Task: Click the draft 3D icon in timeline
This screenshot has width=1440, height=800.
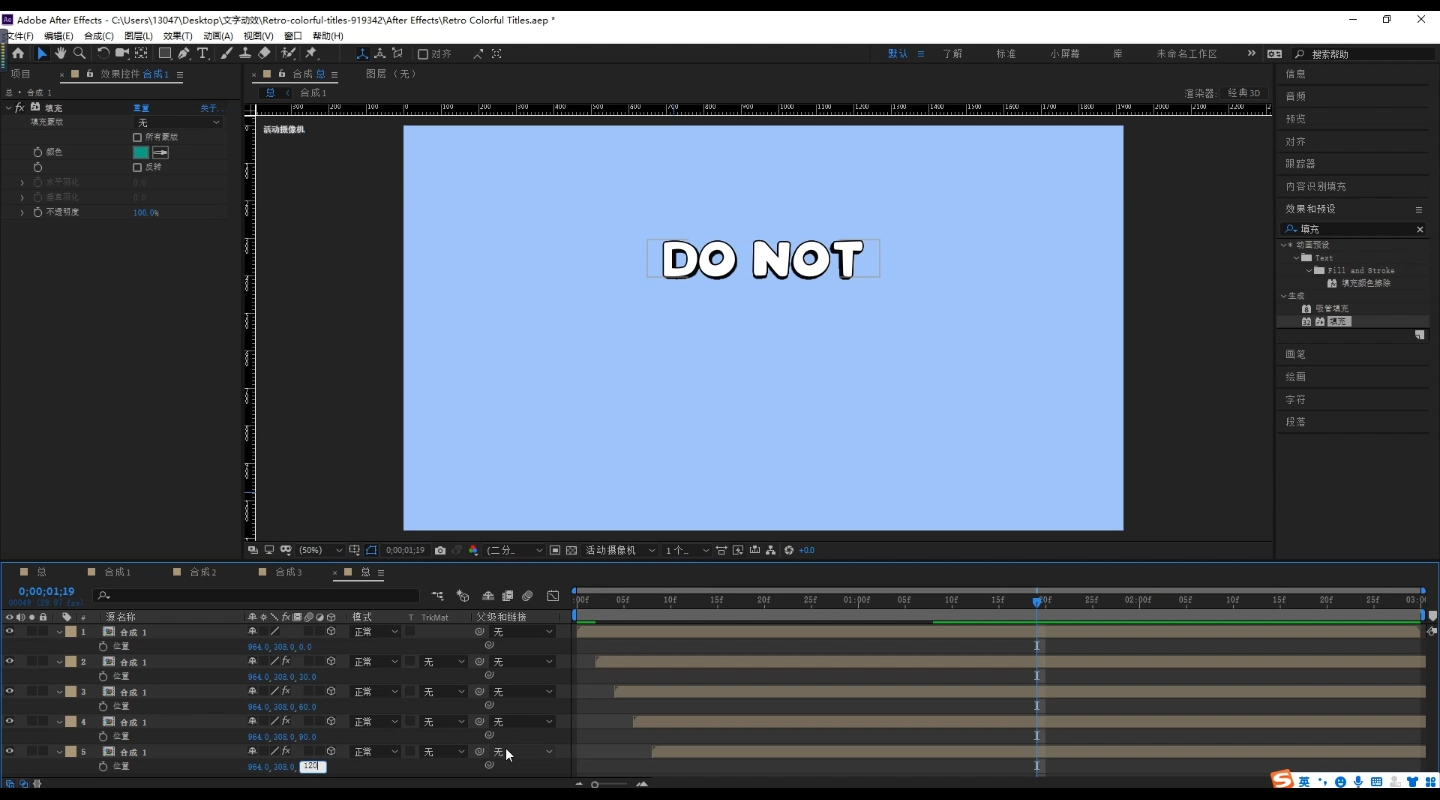Action: click(463, 596)
